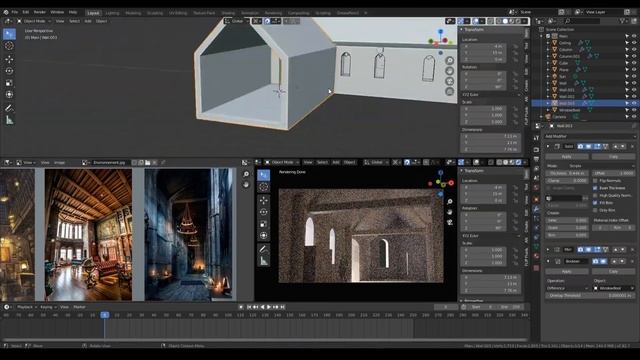The height and width of the screenshot is (360, 640).
Task: Select the Measure tool in top viewport
Action: (x=9, y=120)
